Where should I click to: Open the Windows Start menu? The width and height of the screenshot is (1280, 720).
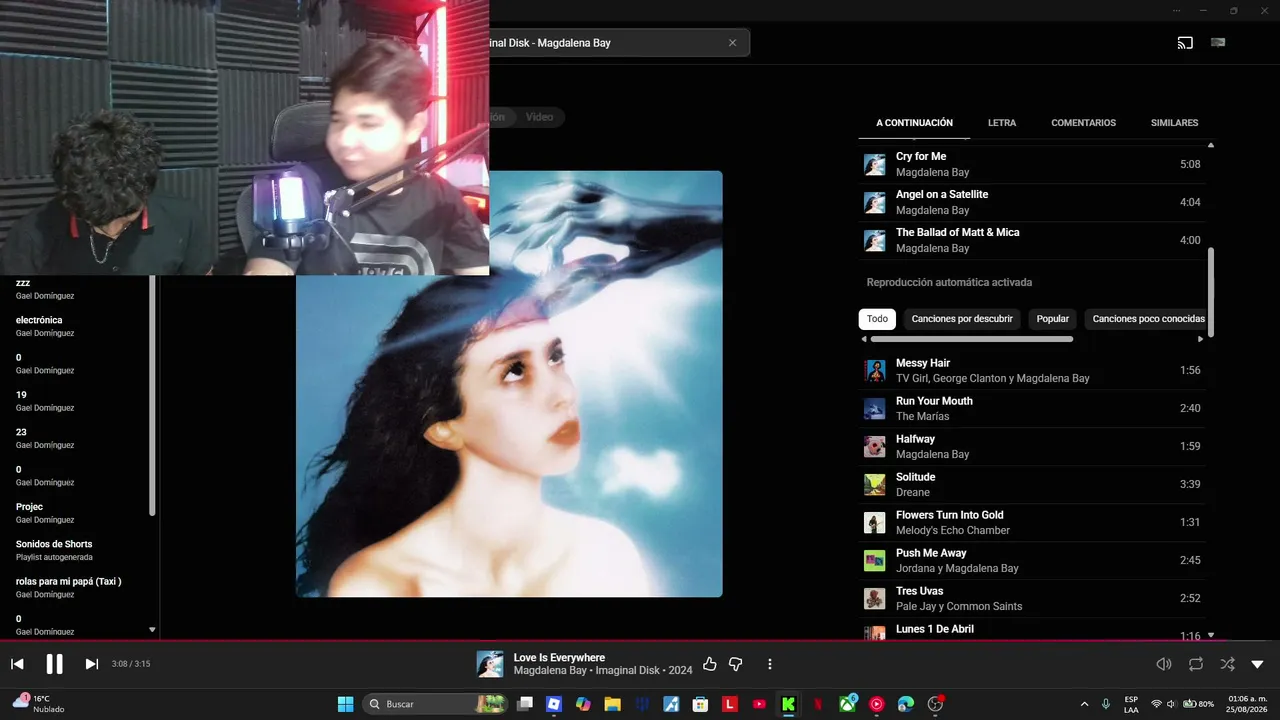[x=345, y=704]
